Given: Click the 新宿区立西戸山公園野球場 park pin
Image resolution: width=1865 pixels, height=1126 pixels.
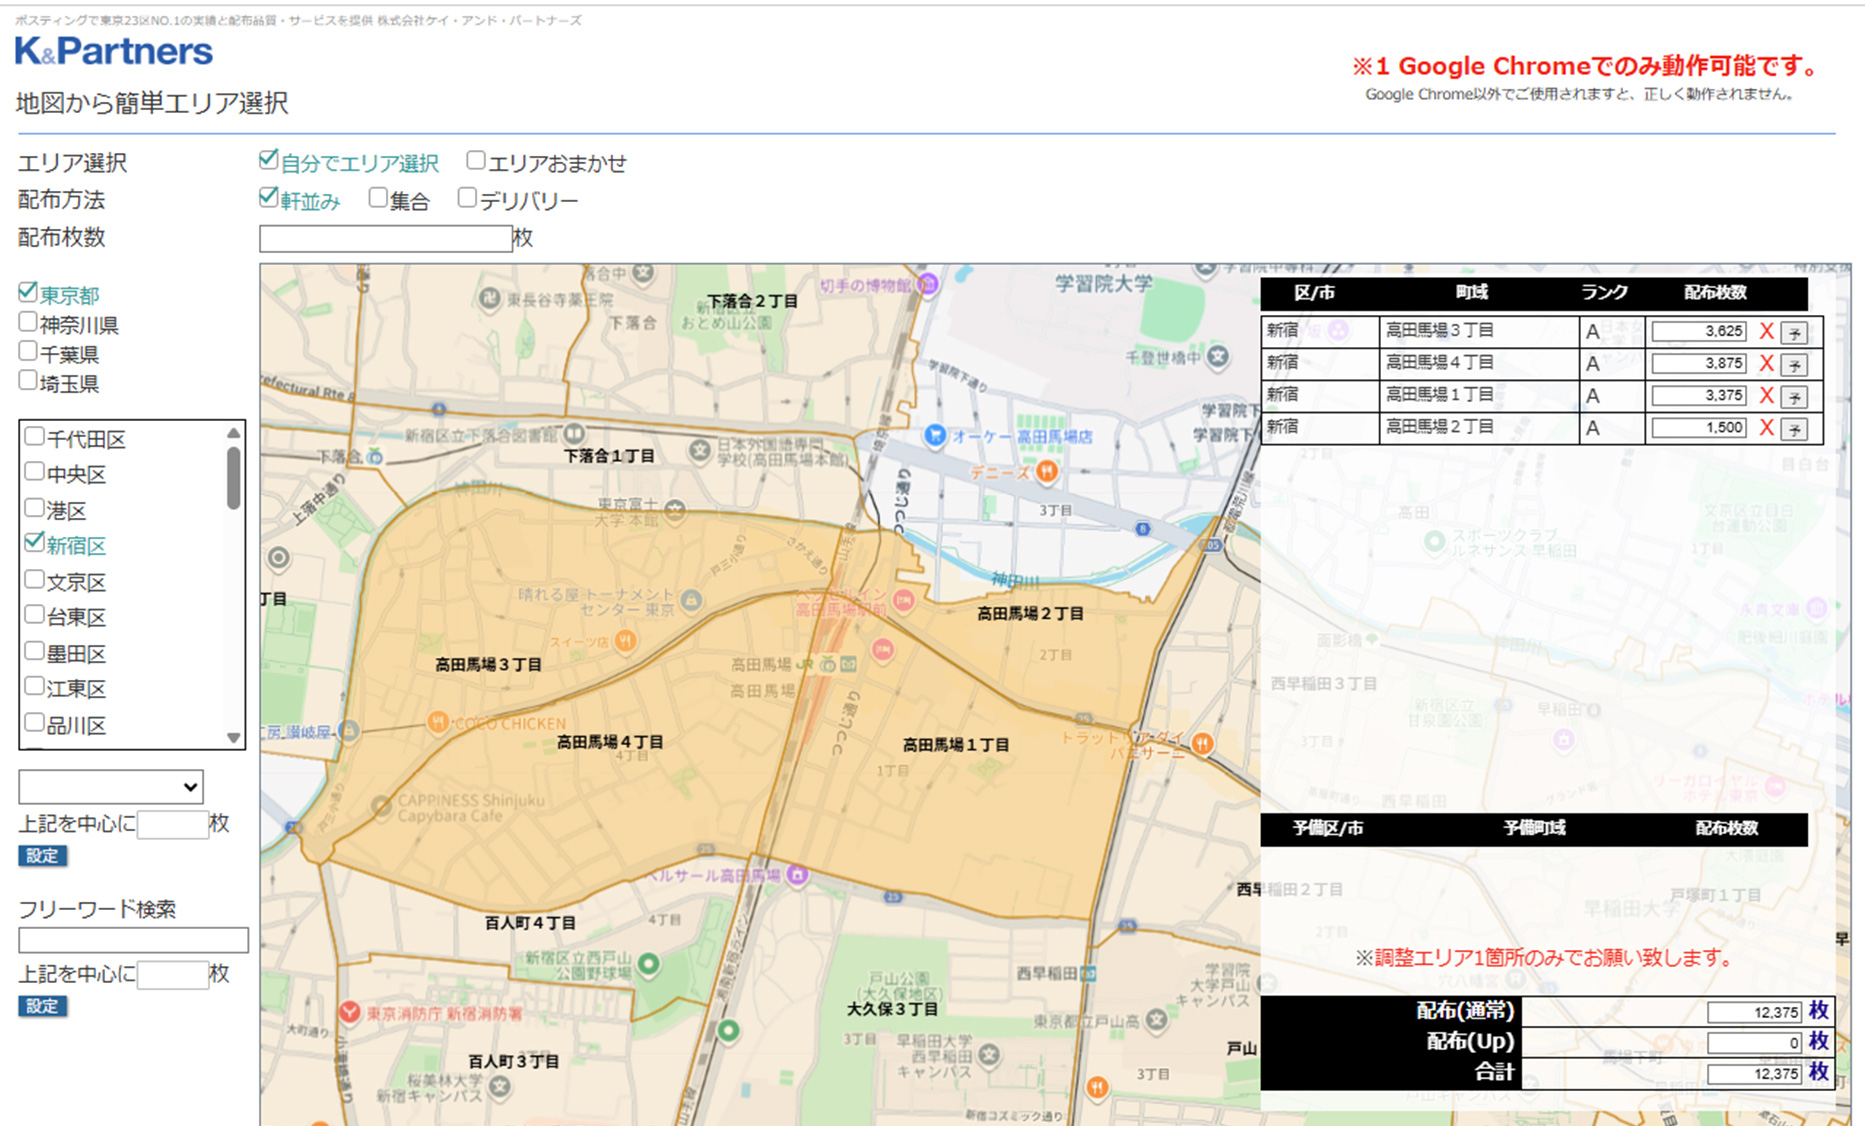Looking at the screenshot, I should click(x=648, y=964).
